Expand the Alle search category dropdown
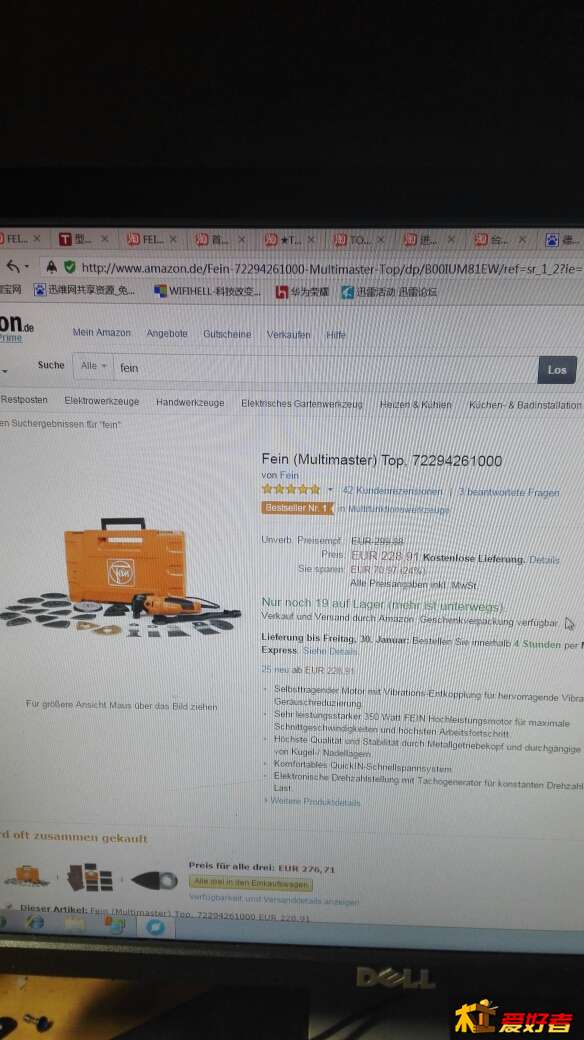The height and width of the screenshot is (1040, 584). click(94, 365)
